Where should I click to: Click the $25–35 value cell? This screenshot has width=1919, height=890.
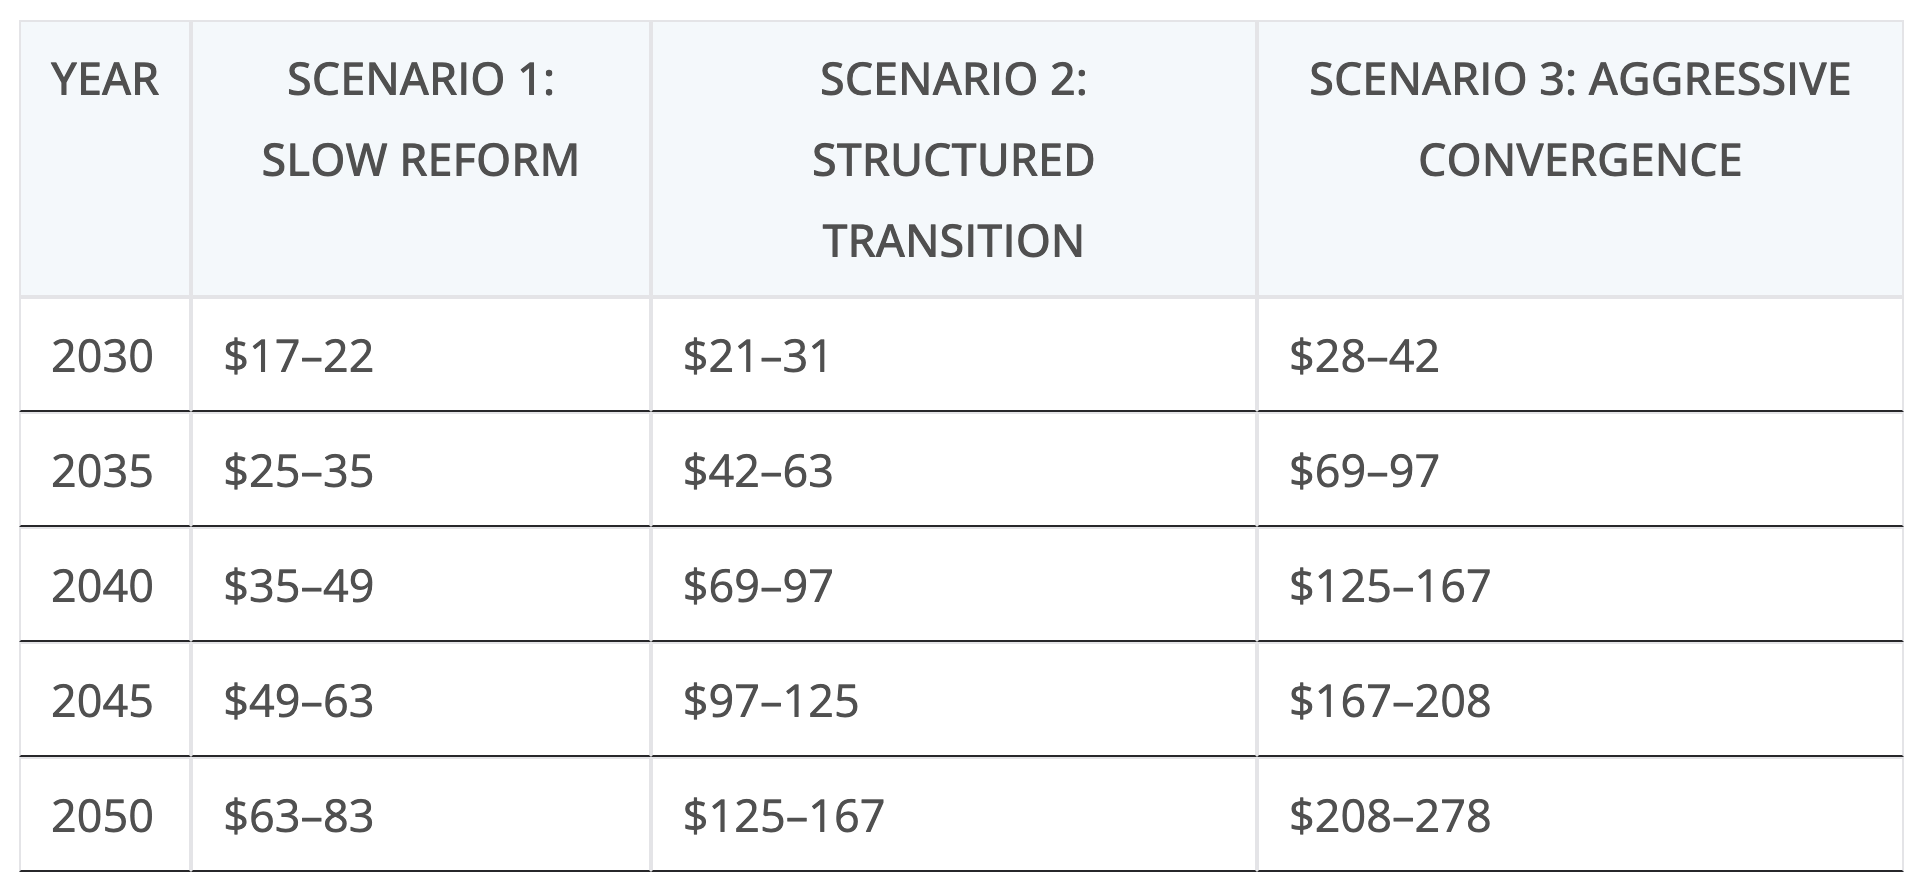click(x=298, y=471)
